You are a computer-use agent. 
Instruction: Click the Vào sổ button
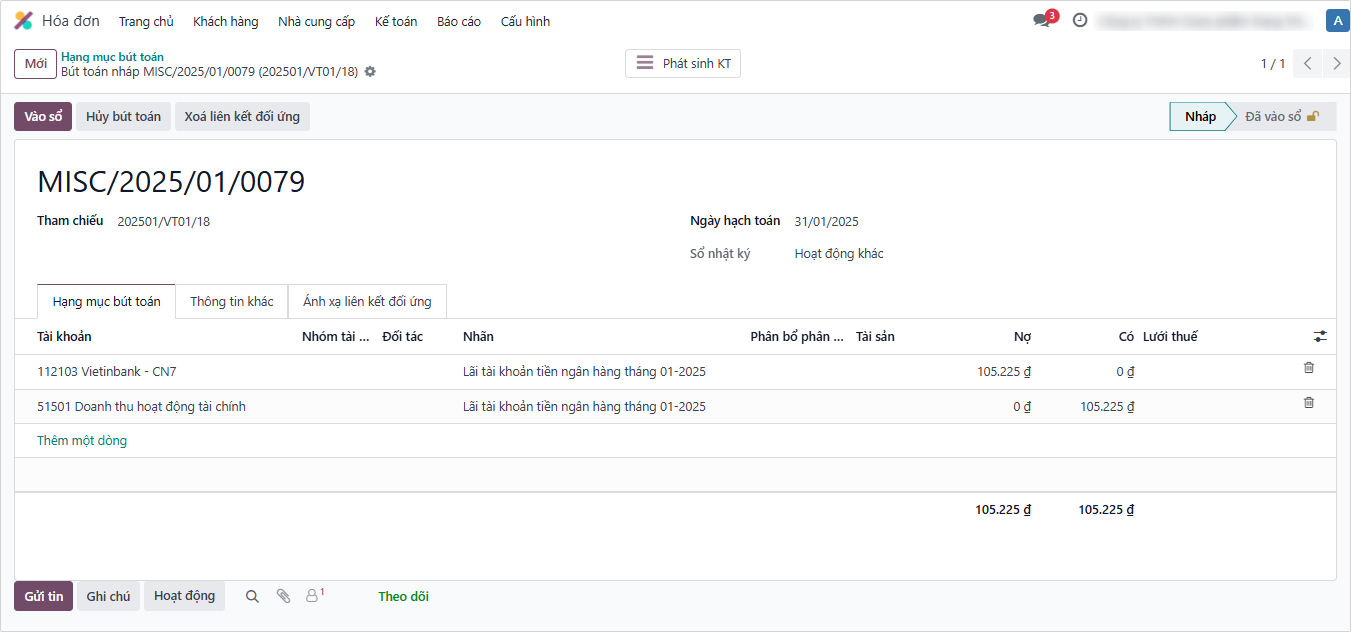coord(43,117)
